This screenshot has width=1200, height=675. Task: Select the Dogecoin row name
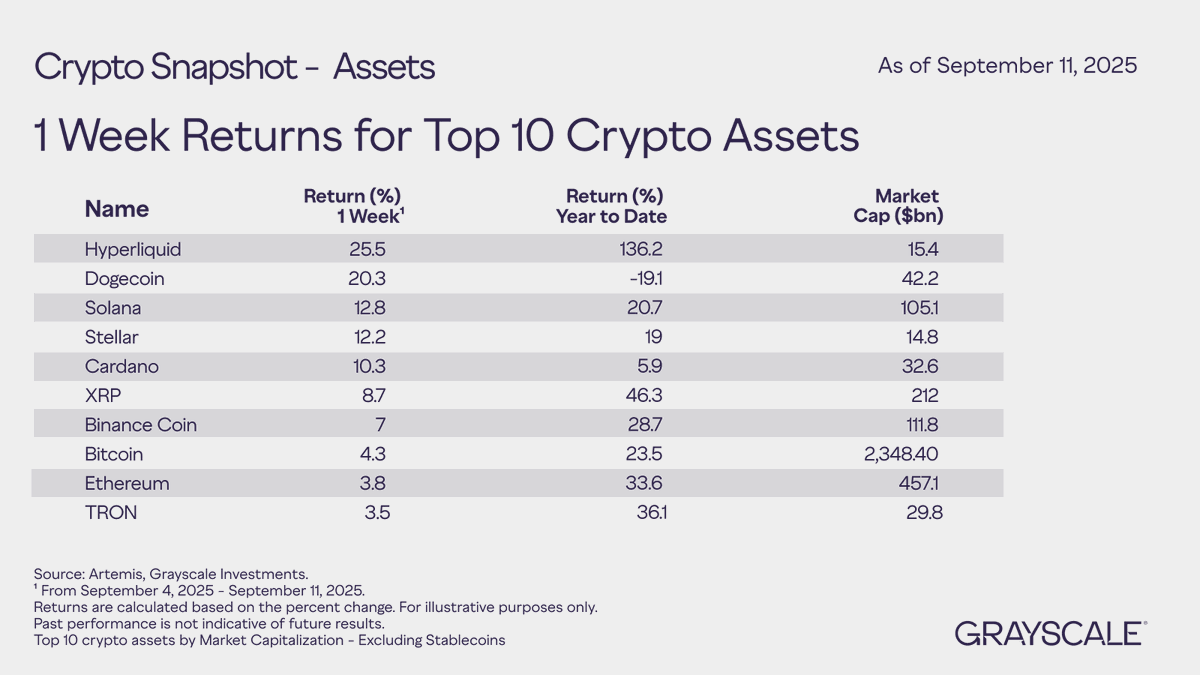pyautogui.click(x=125, y=279)
